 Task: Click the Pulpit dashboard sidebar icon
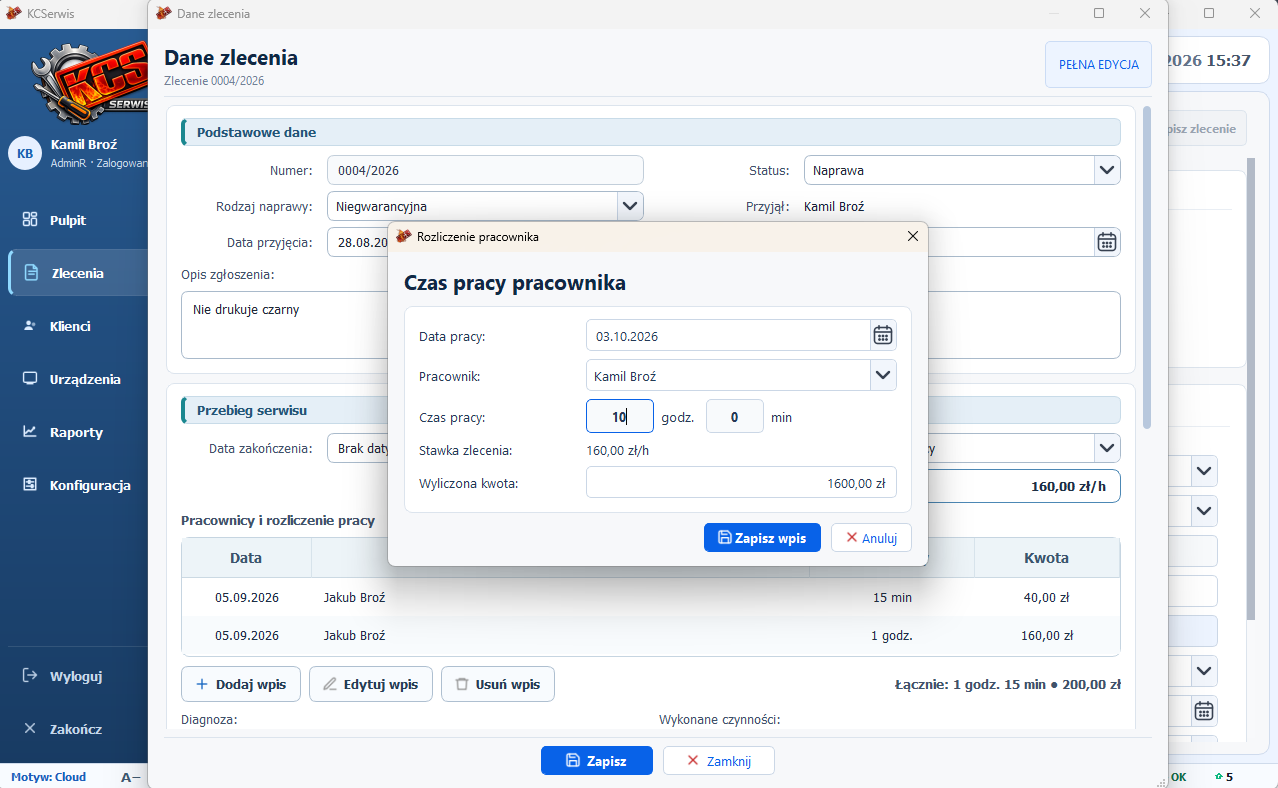point(30,220)
